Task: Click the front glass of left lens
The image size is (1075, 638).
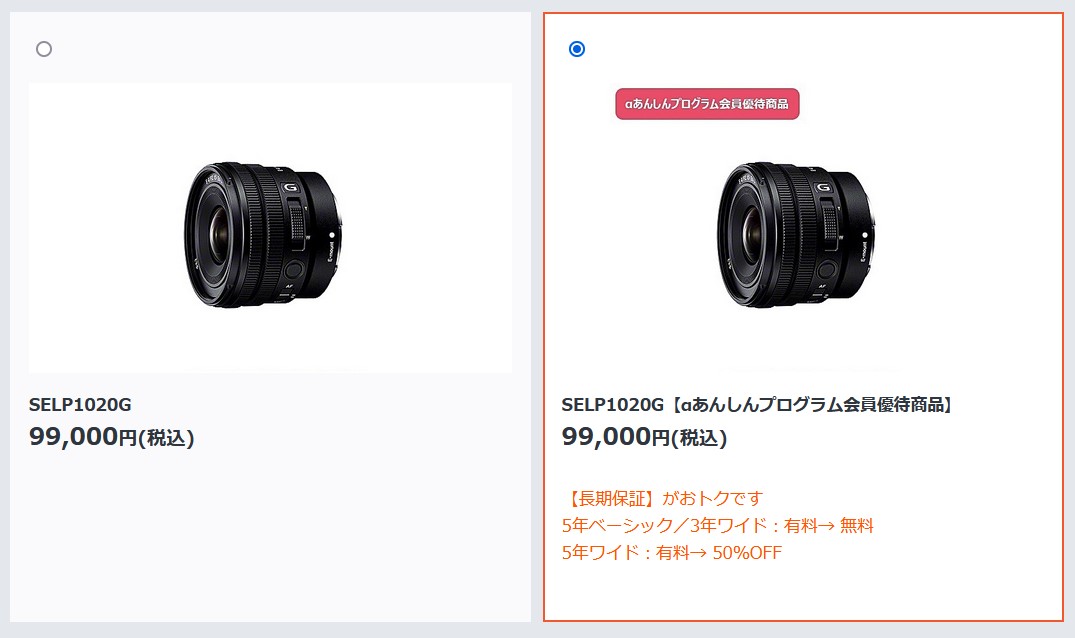Action: (x=218, y=233)
